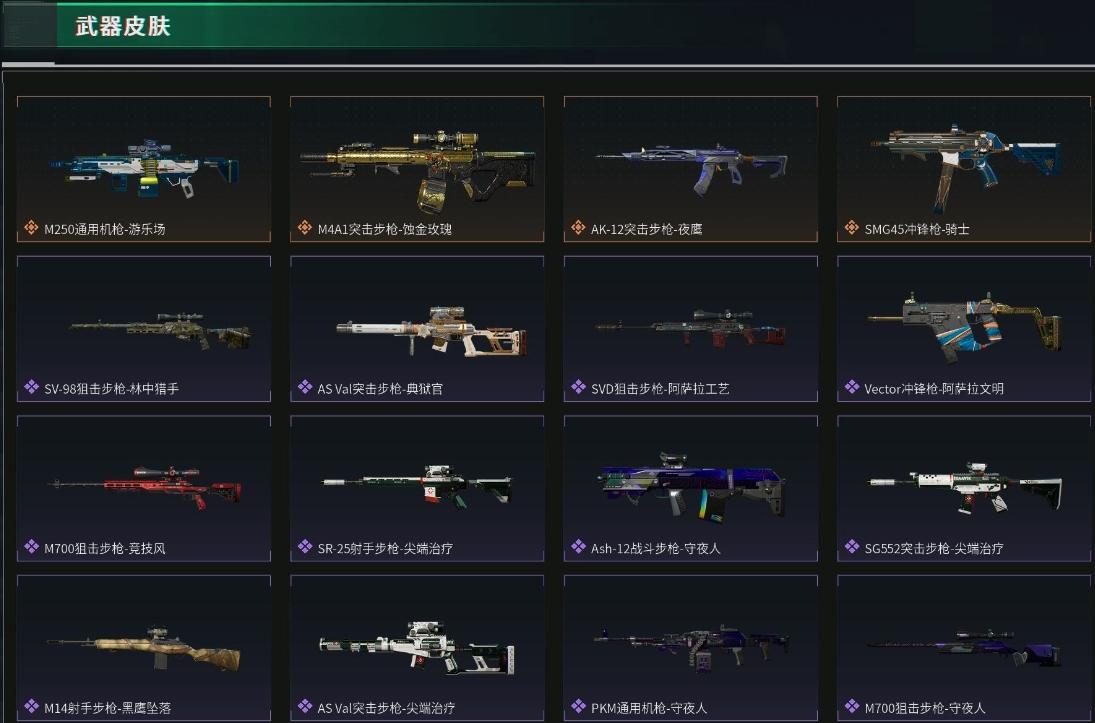Click the PKM通用机枪-守夜人 skin name
1095x723 pixels.
tap(649, 708)
